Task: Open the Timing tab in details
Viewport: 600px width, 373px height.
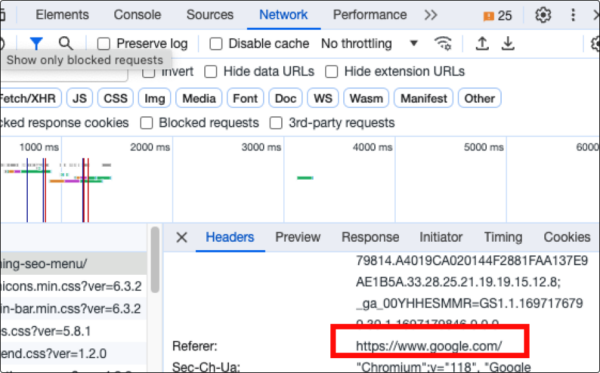Action: [x=503, y=237]
